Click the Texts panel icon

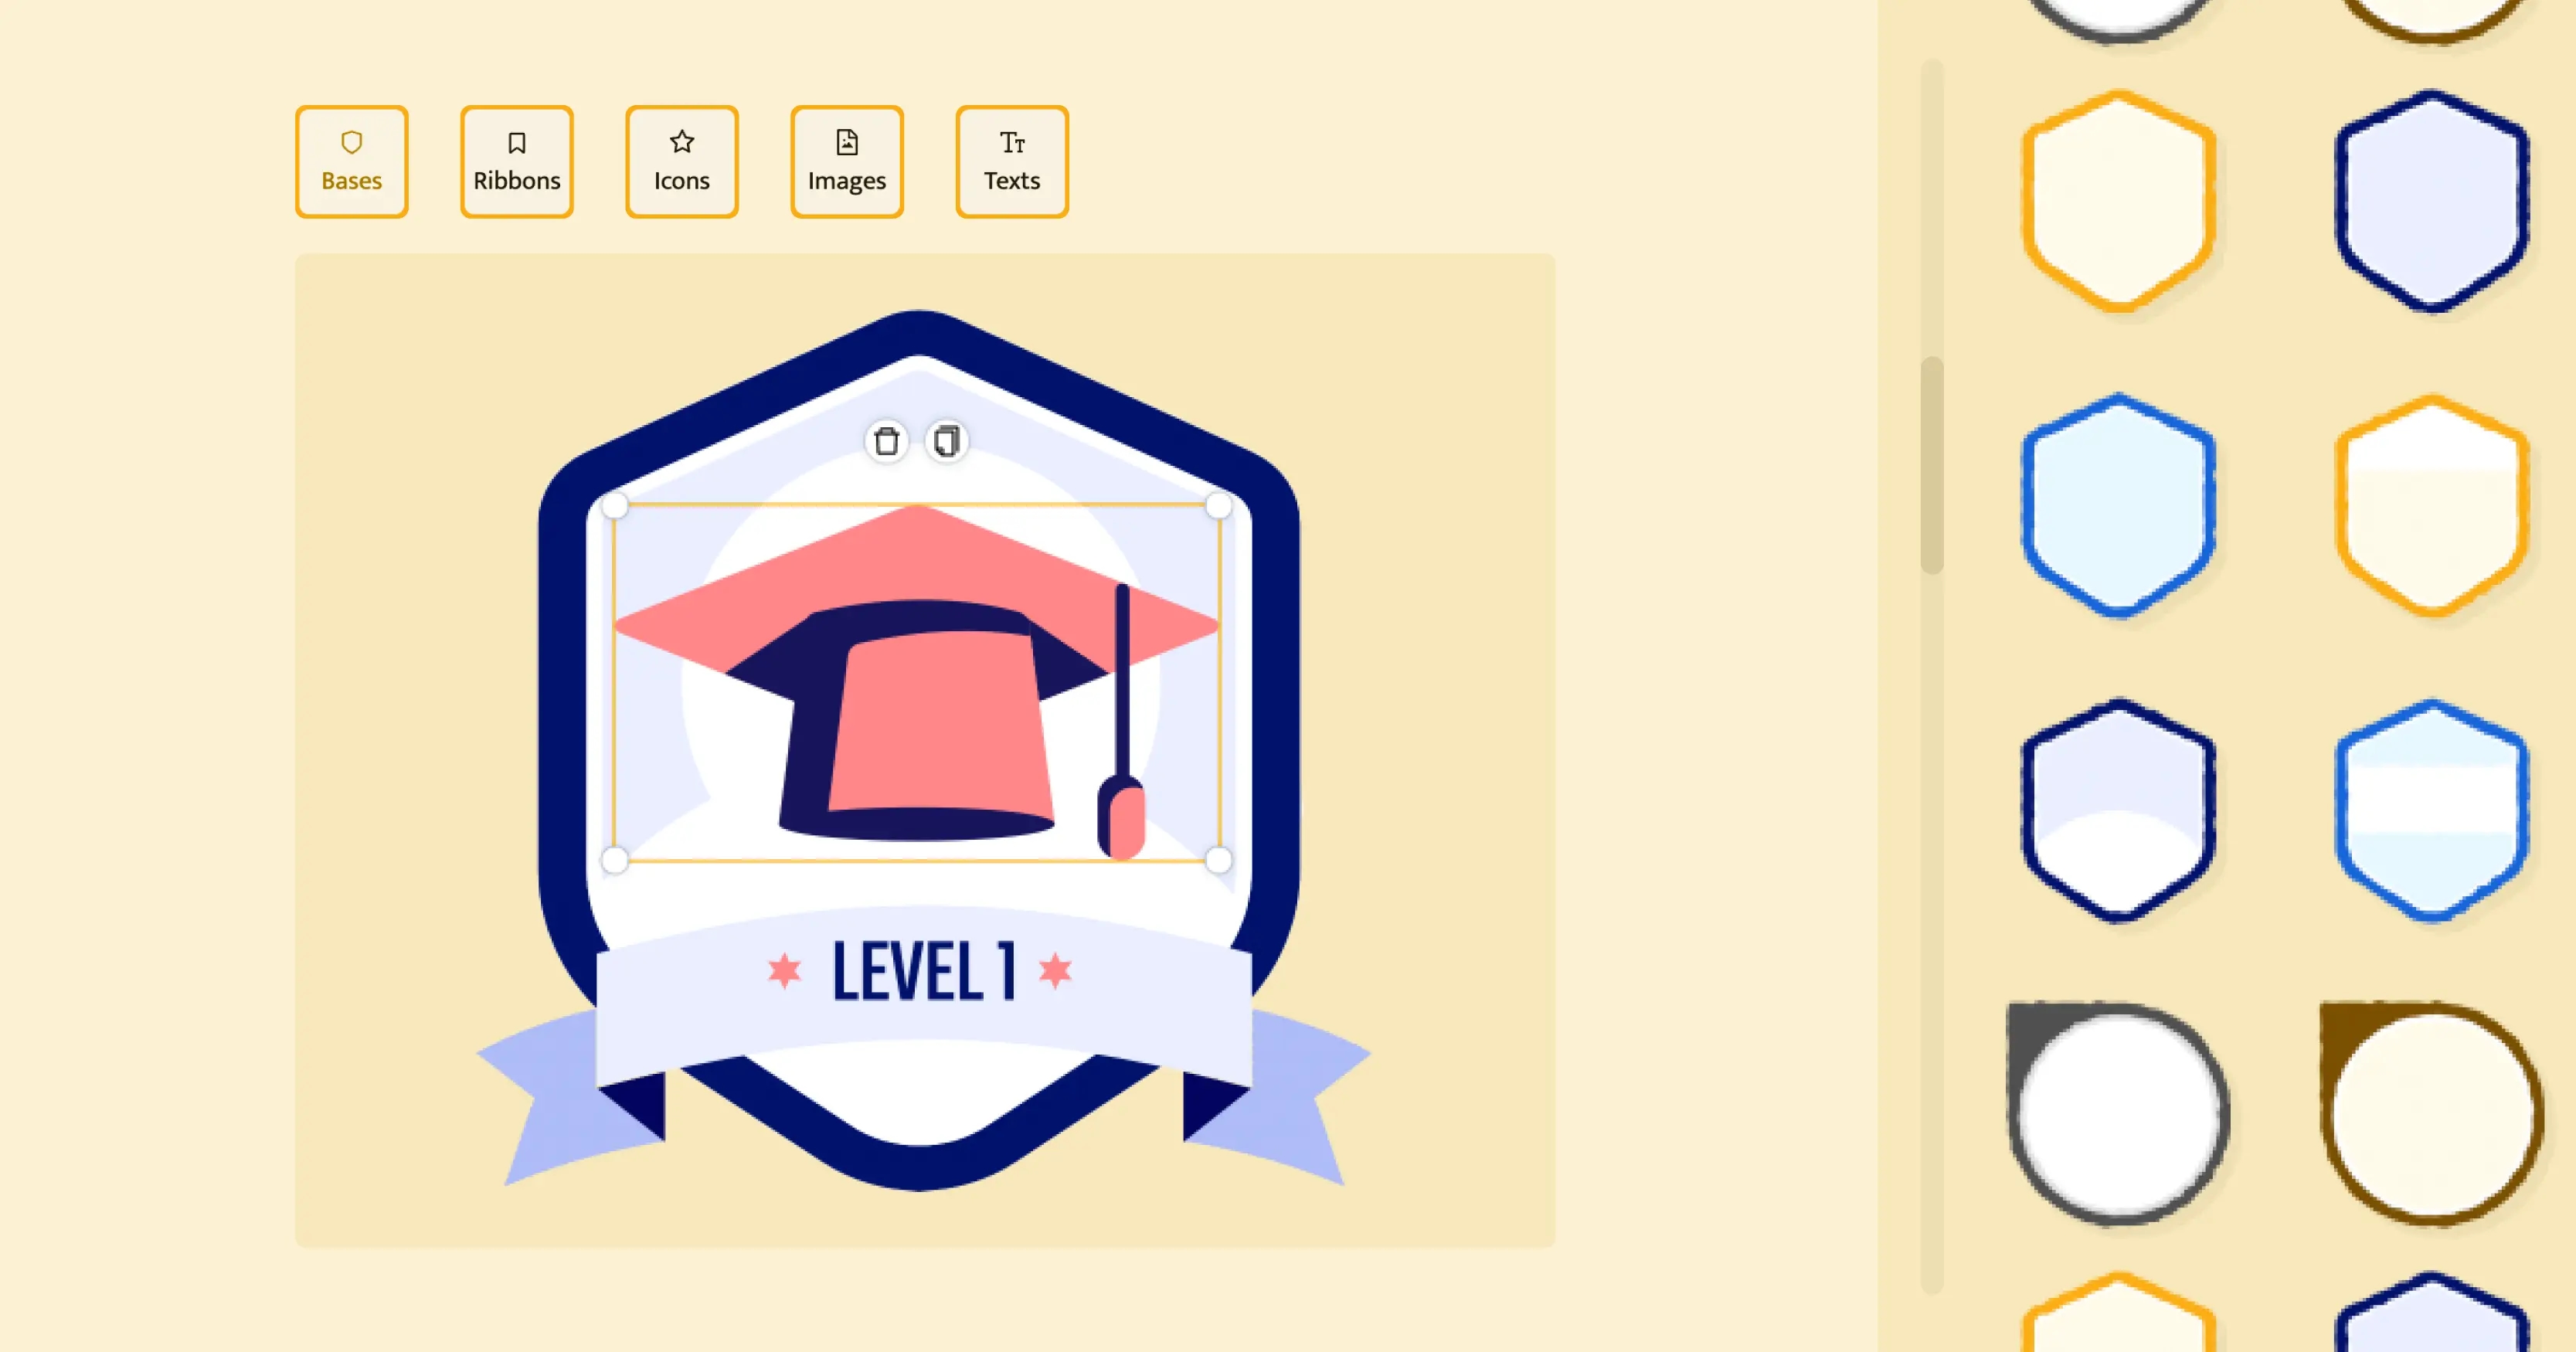pyautogui.click(x=1014, y=160)
